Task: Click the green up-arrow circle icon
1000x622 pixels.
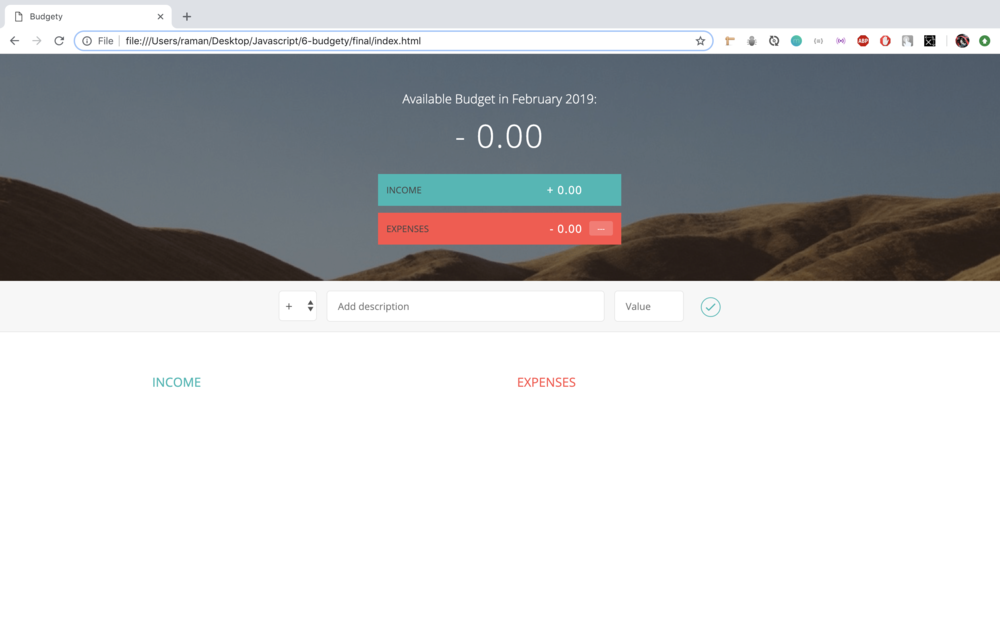Action: coord(984,41)
